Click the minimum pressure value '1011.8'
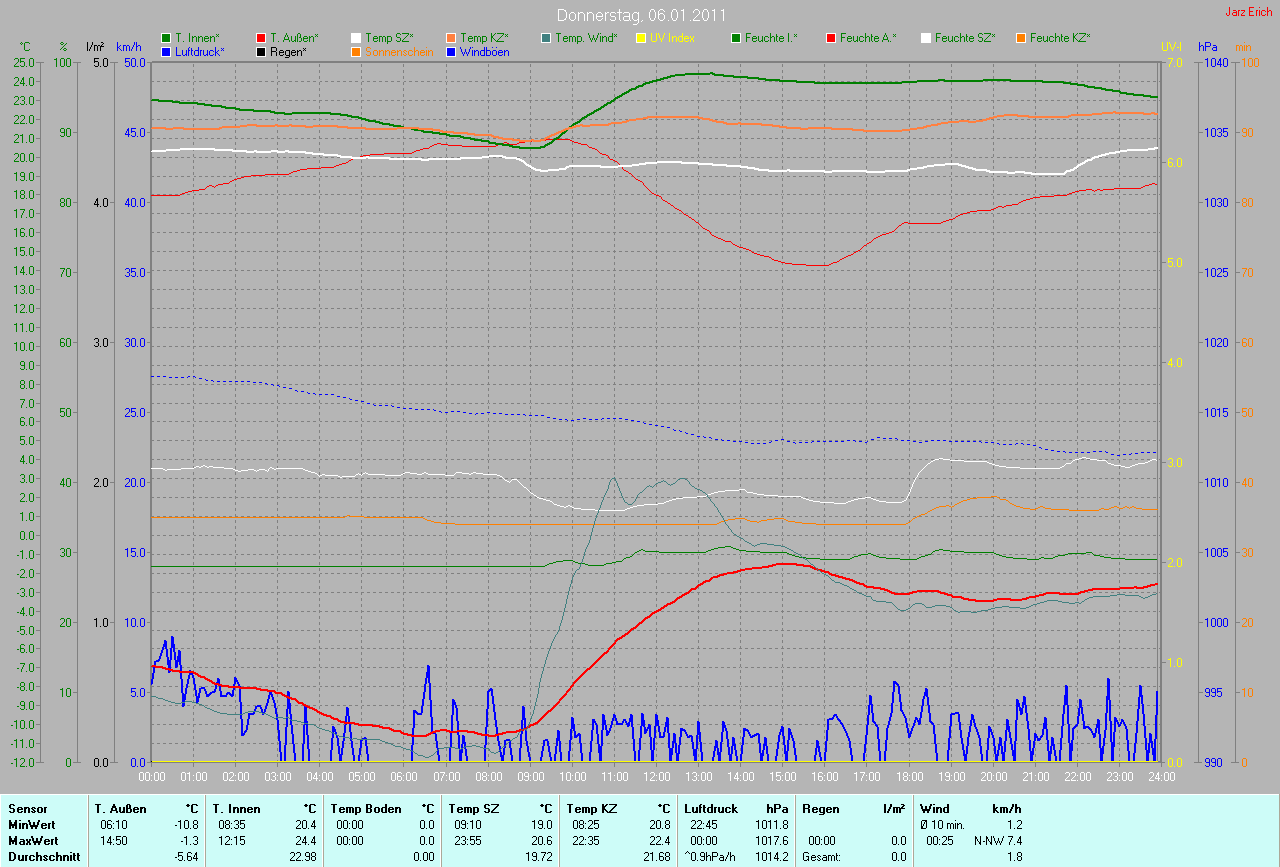This screenshot has height=867, width=1280. pos(771,825)
